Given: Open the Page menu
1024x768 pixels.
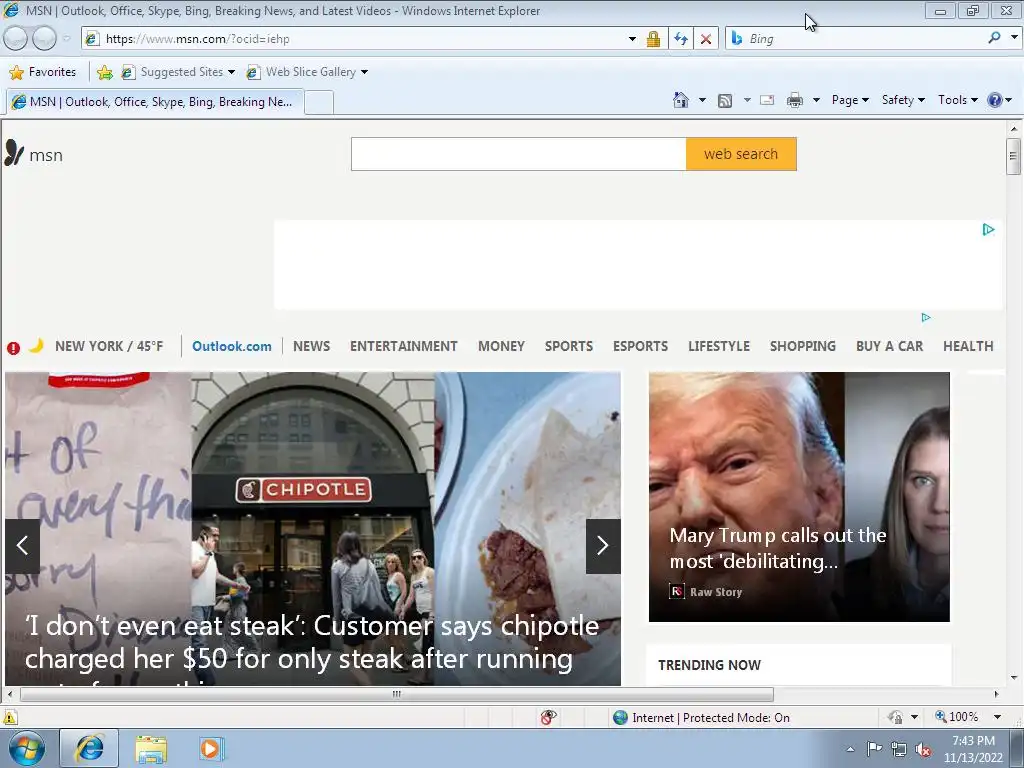Looking at the screenshot, I should pyautogui.click(x=850, y=100).
